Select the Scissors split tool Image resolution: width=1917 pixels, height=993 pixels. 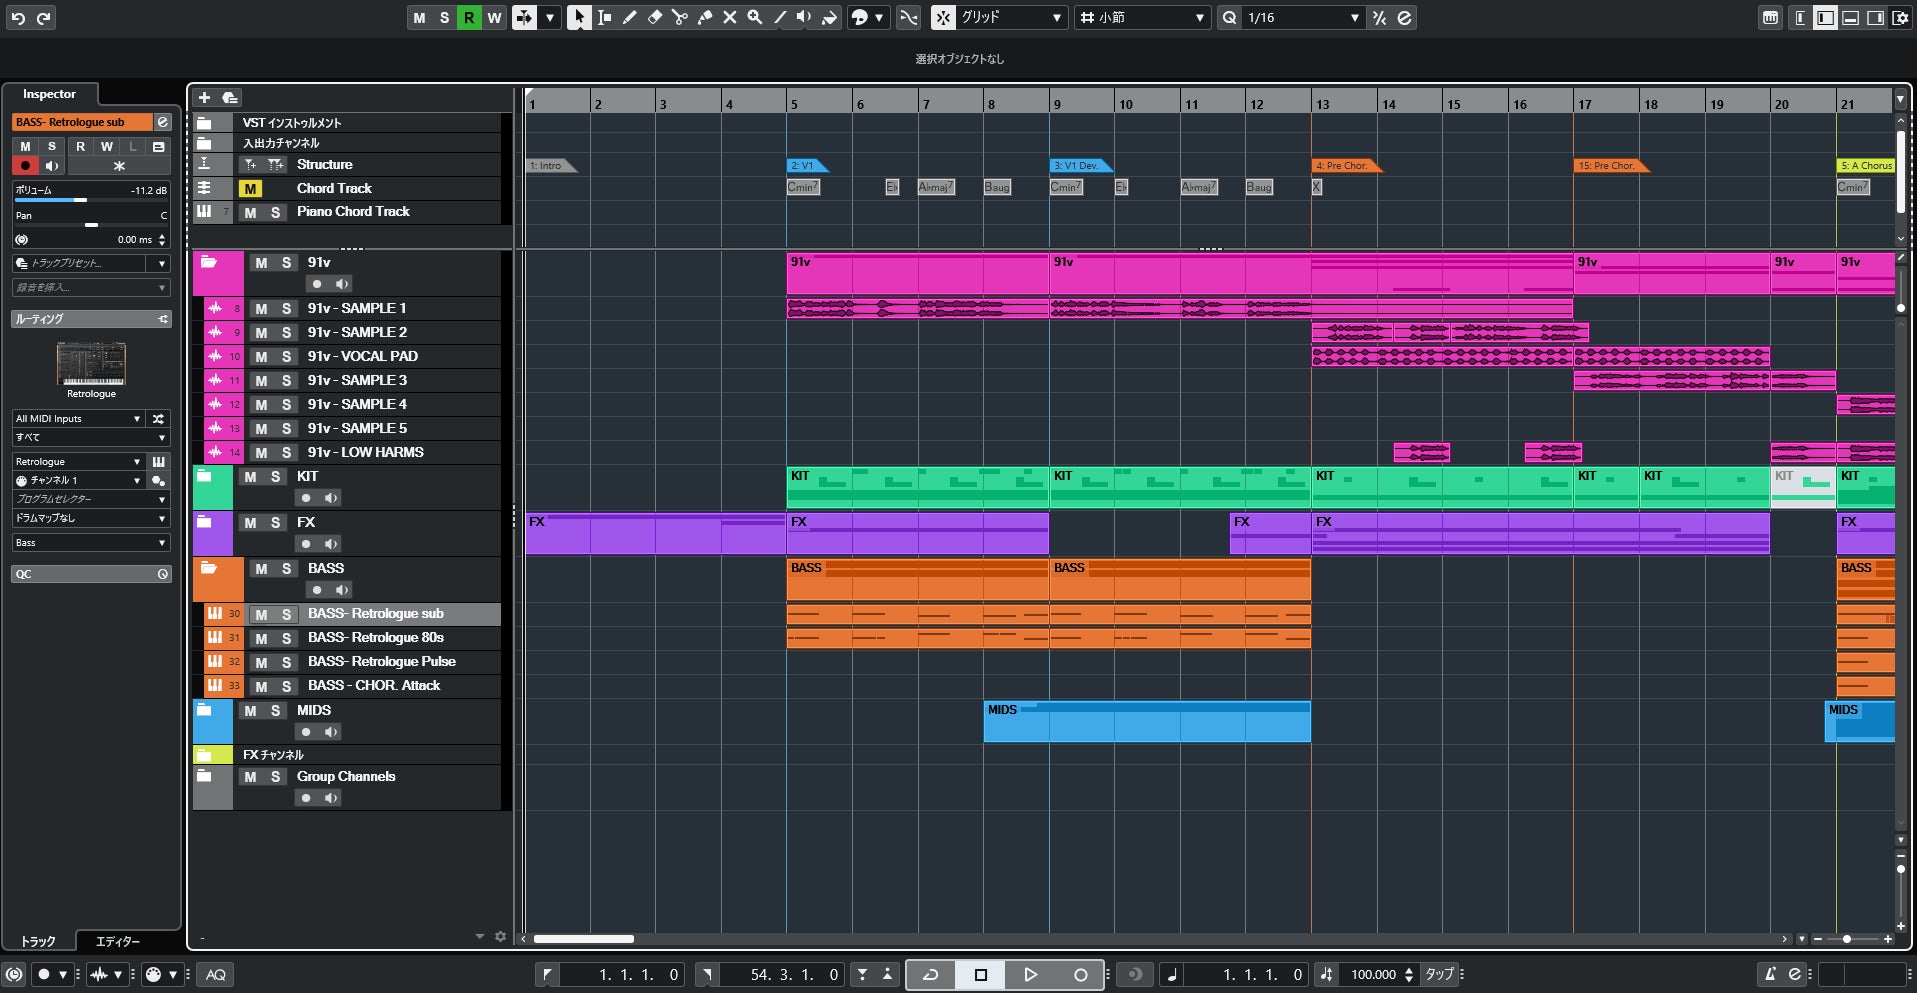coord(680,18)
